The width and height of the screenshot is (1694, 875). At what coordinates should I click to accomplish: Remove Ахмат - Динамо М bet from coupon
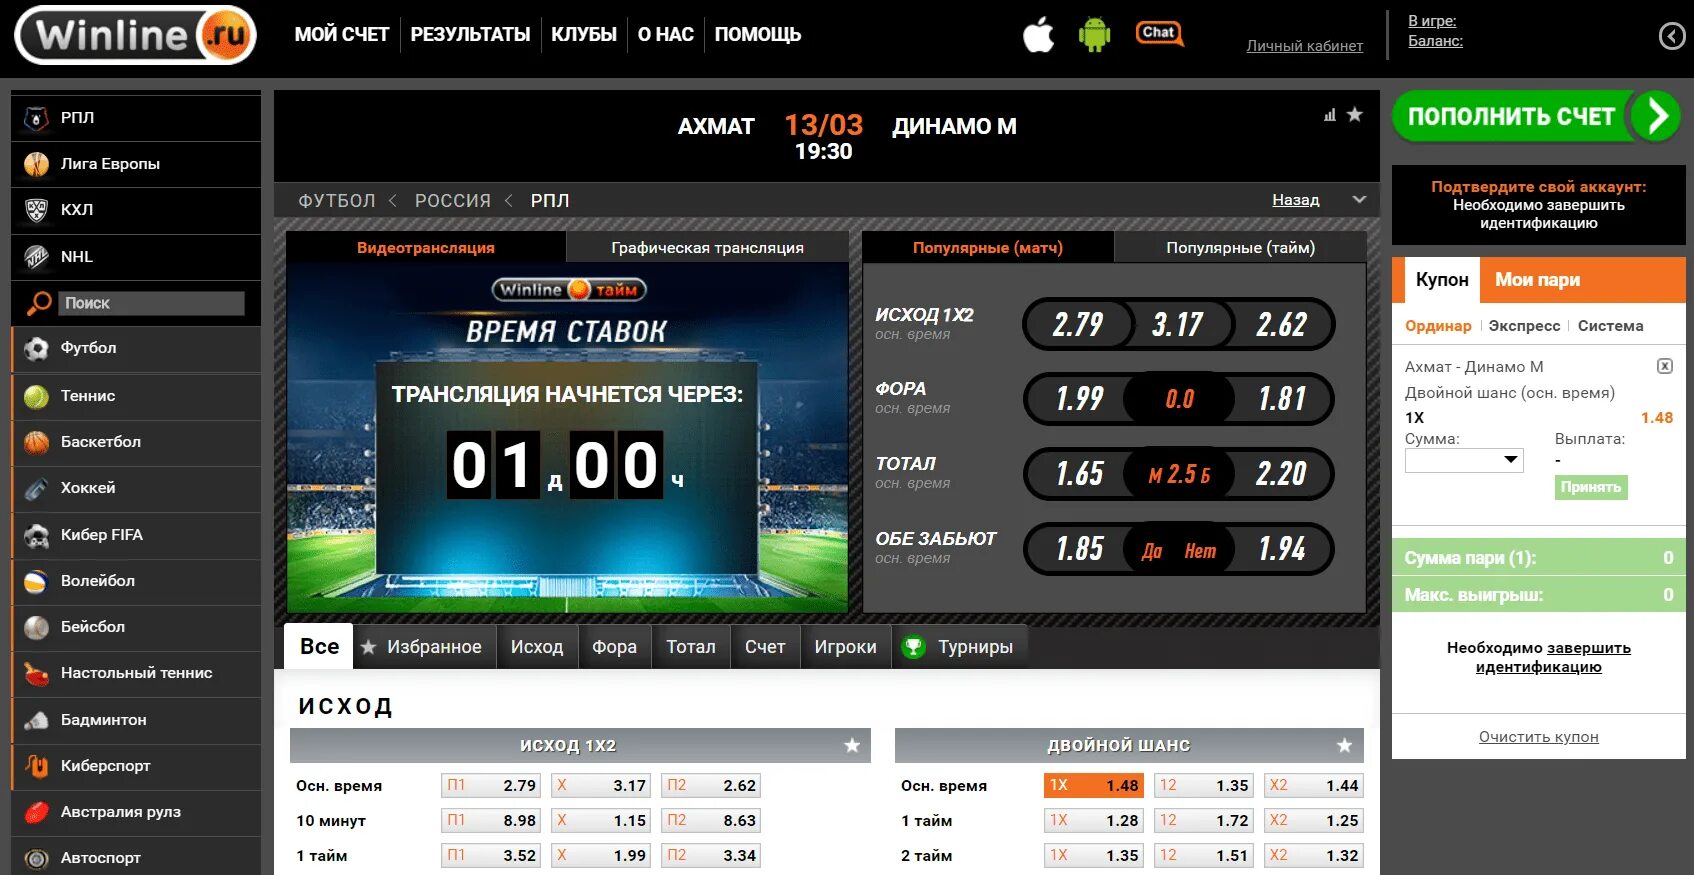[x=1665, y=366]
